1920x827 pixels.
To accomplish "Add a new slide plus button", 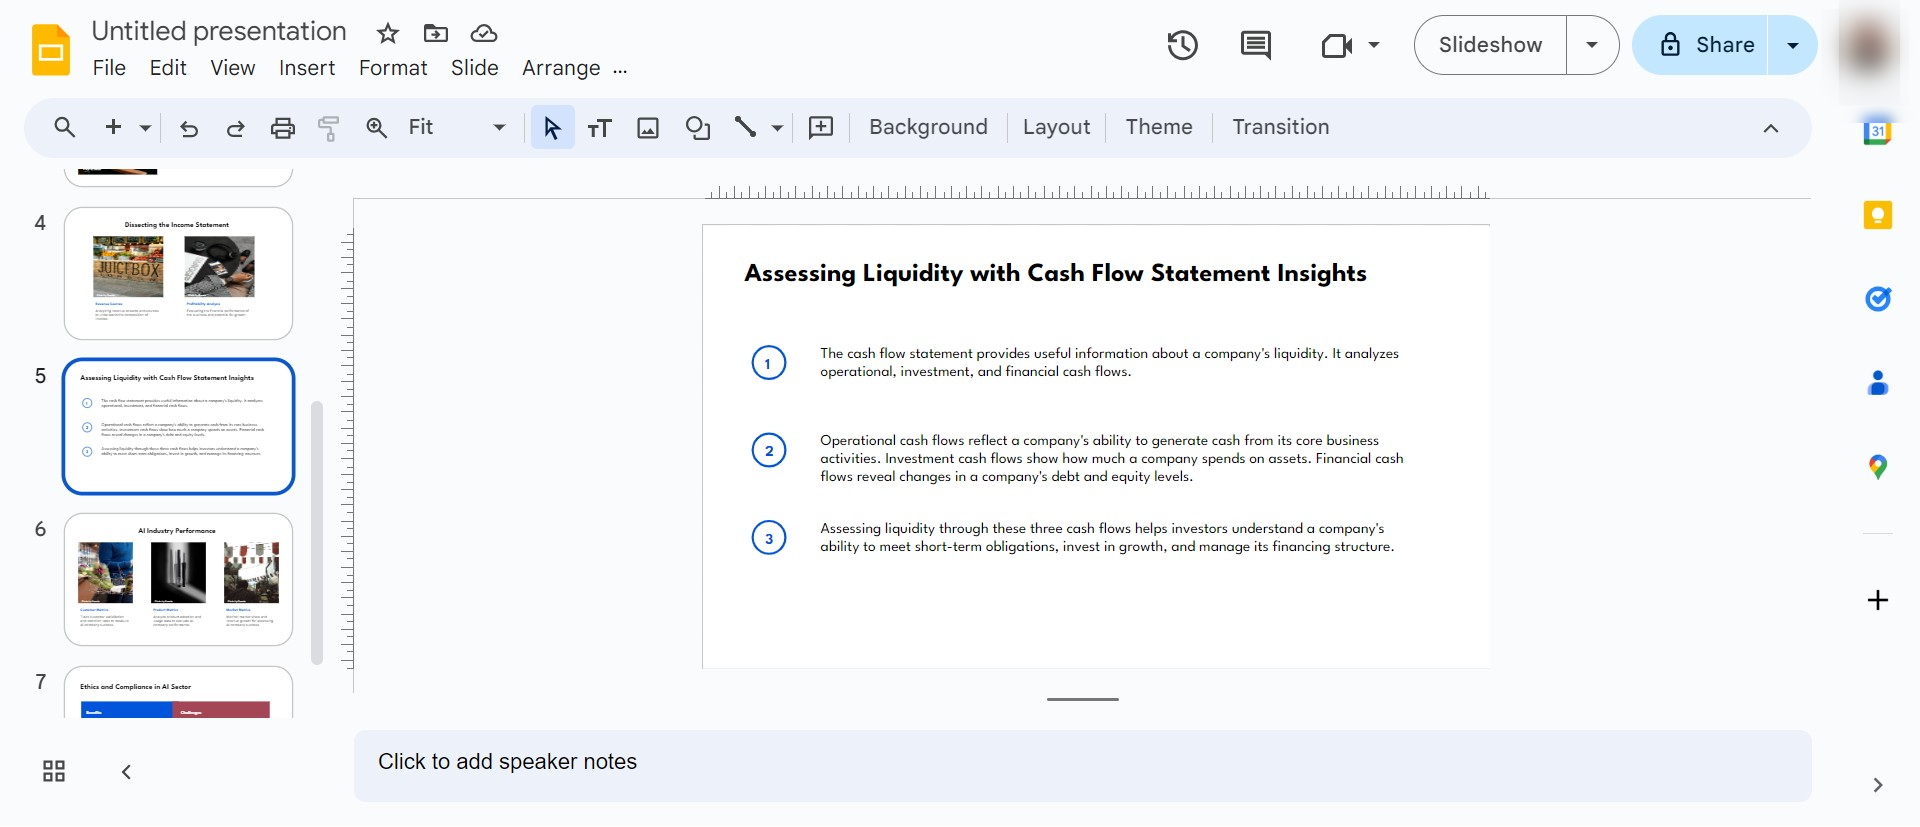I will pyautogui.click(x=113, y=127).
